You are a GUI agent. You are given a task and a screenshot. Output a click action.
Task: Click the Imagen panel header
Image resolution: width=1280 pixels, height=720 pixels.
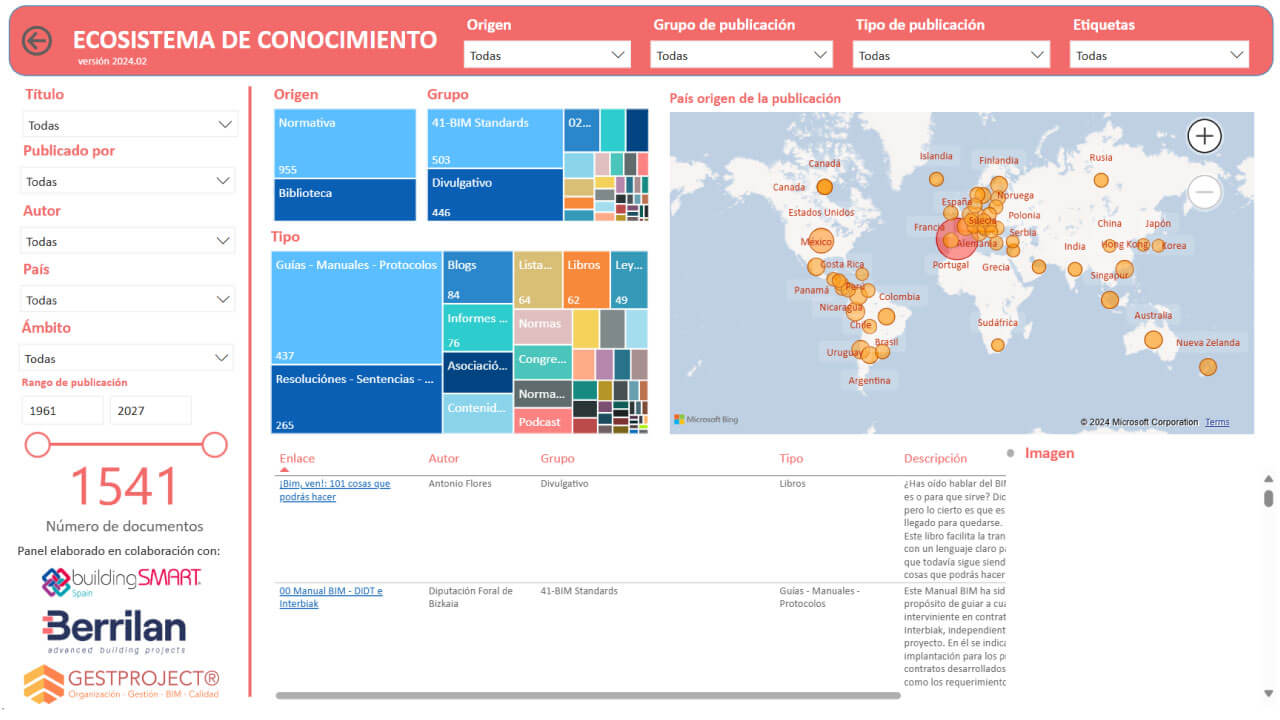(1049, 453)
